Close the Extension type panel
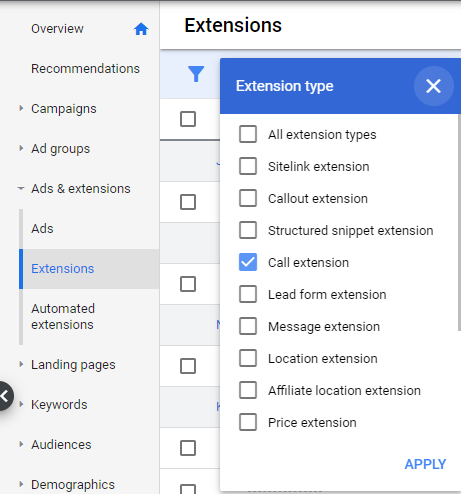This screenshot has width=461, height=494. [x=433, y=86]
